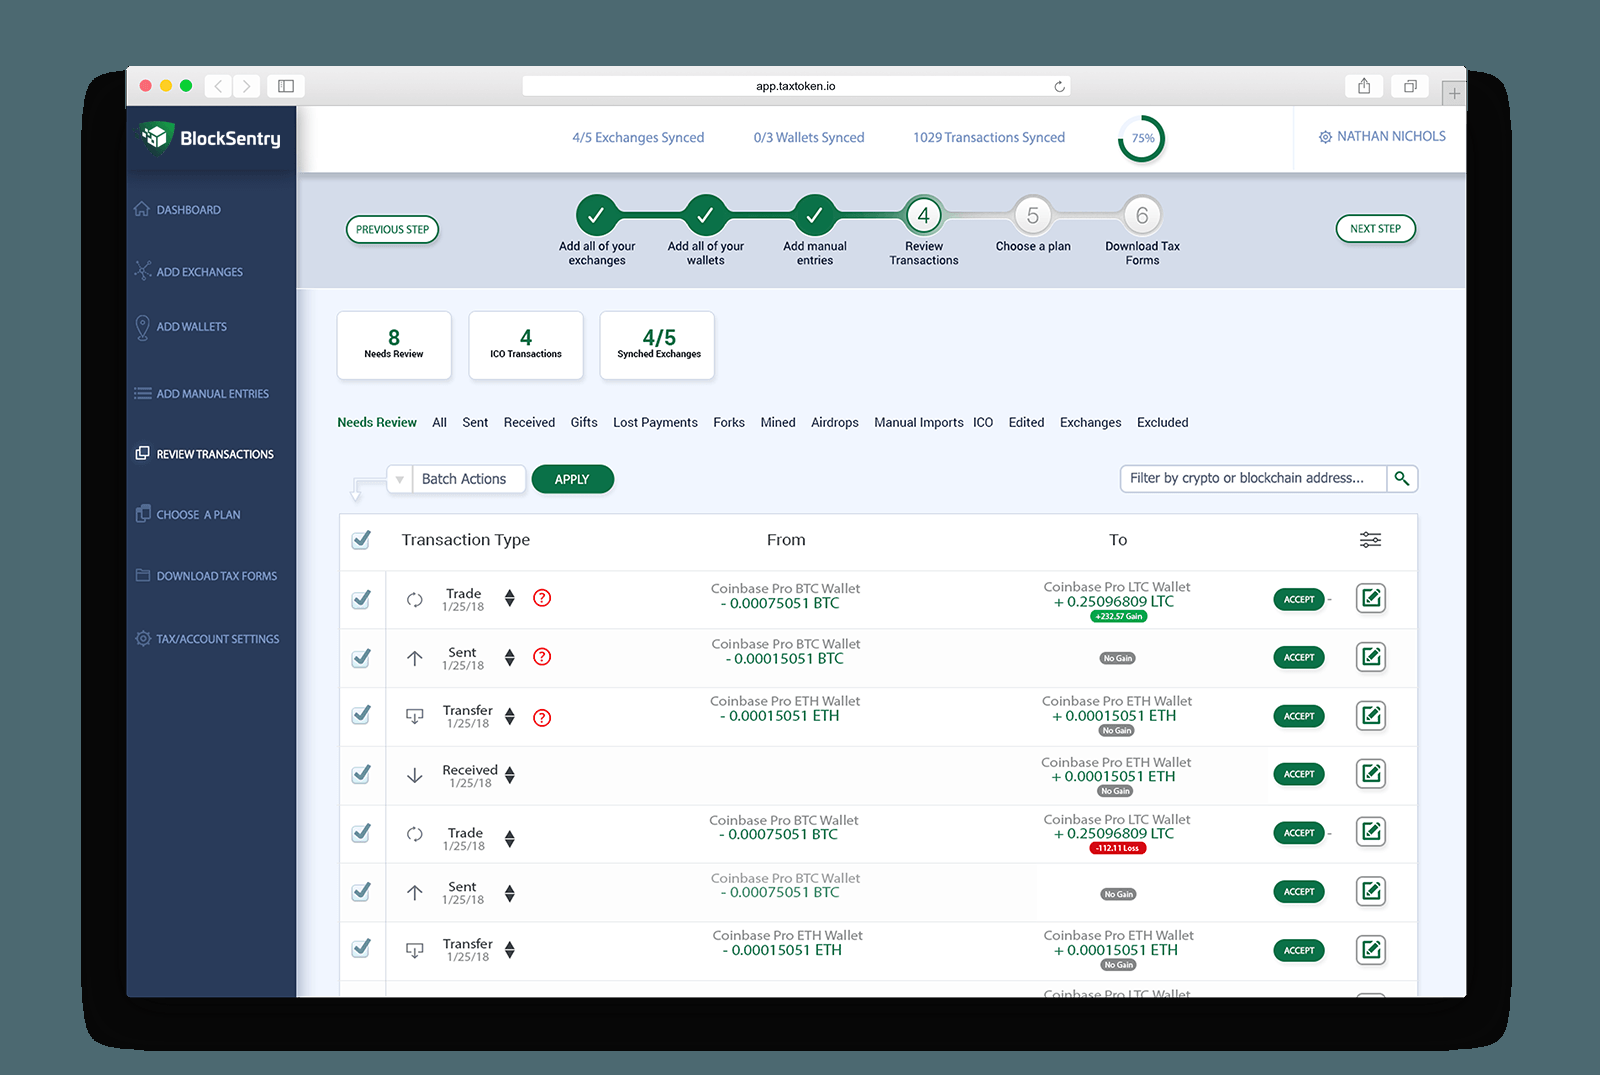This screenshot has width=1600, height=1075.
Task: Expand the first Sent row sort arrows
Action: (x=510, y=657)
